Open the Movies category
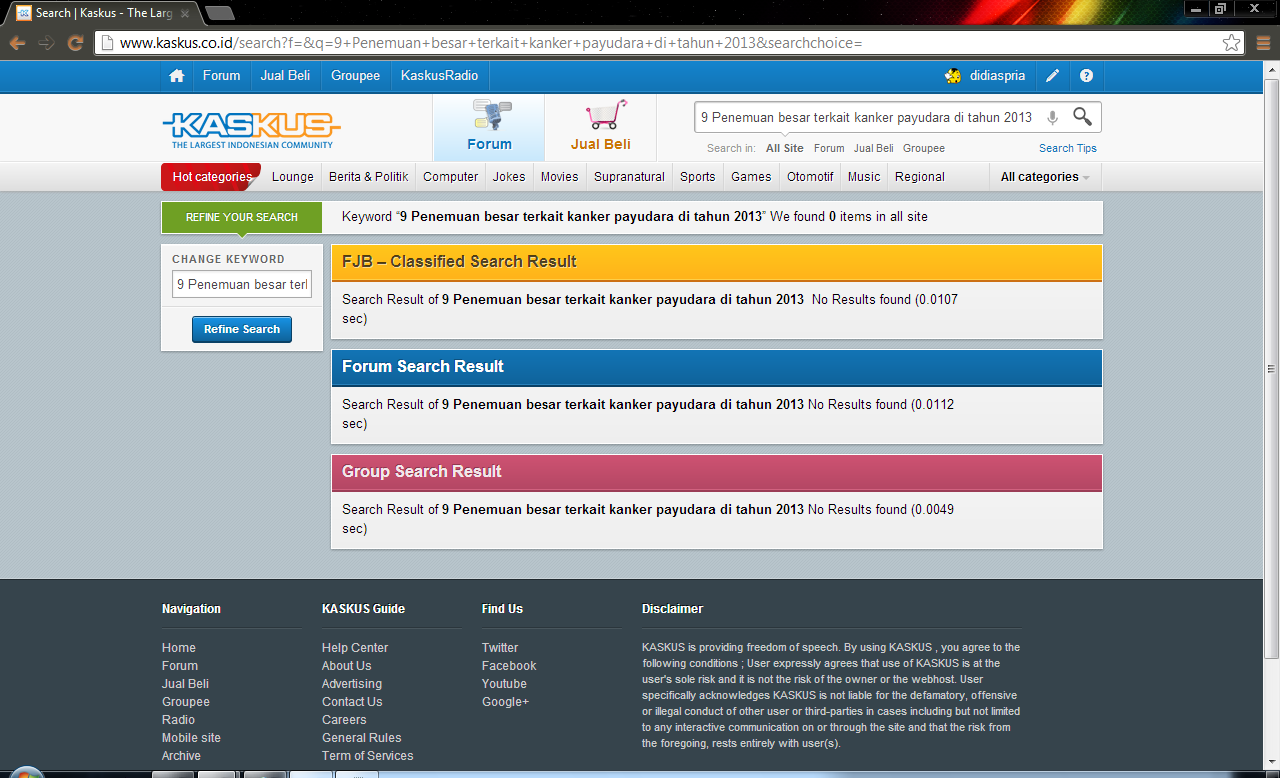Screen dimensions: 1280x778 [559, 177]
